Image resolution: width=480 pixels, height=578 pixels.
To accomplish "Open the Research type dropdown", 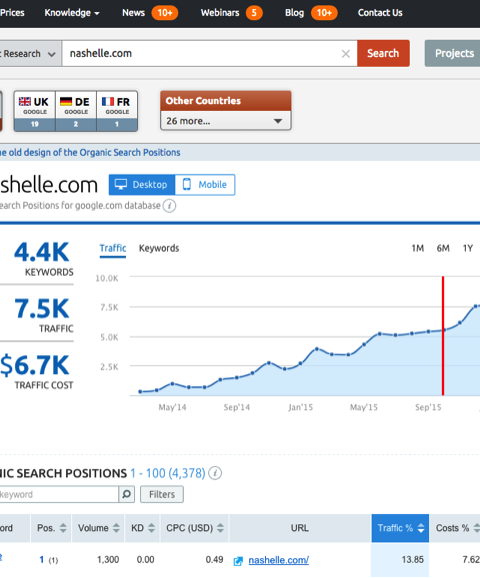I will click(x=31, y=54).
